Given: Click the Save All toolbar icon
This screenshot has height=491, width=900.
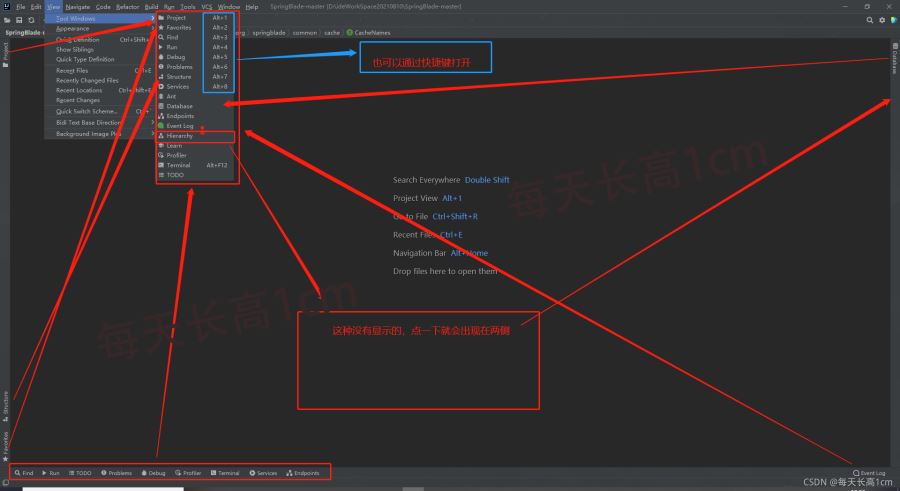Looking at the screenshot, I should point(19,20).
